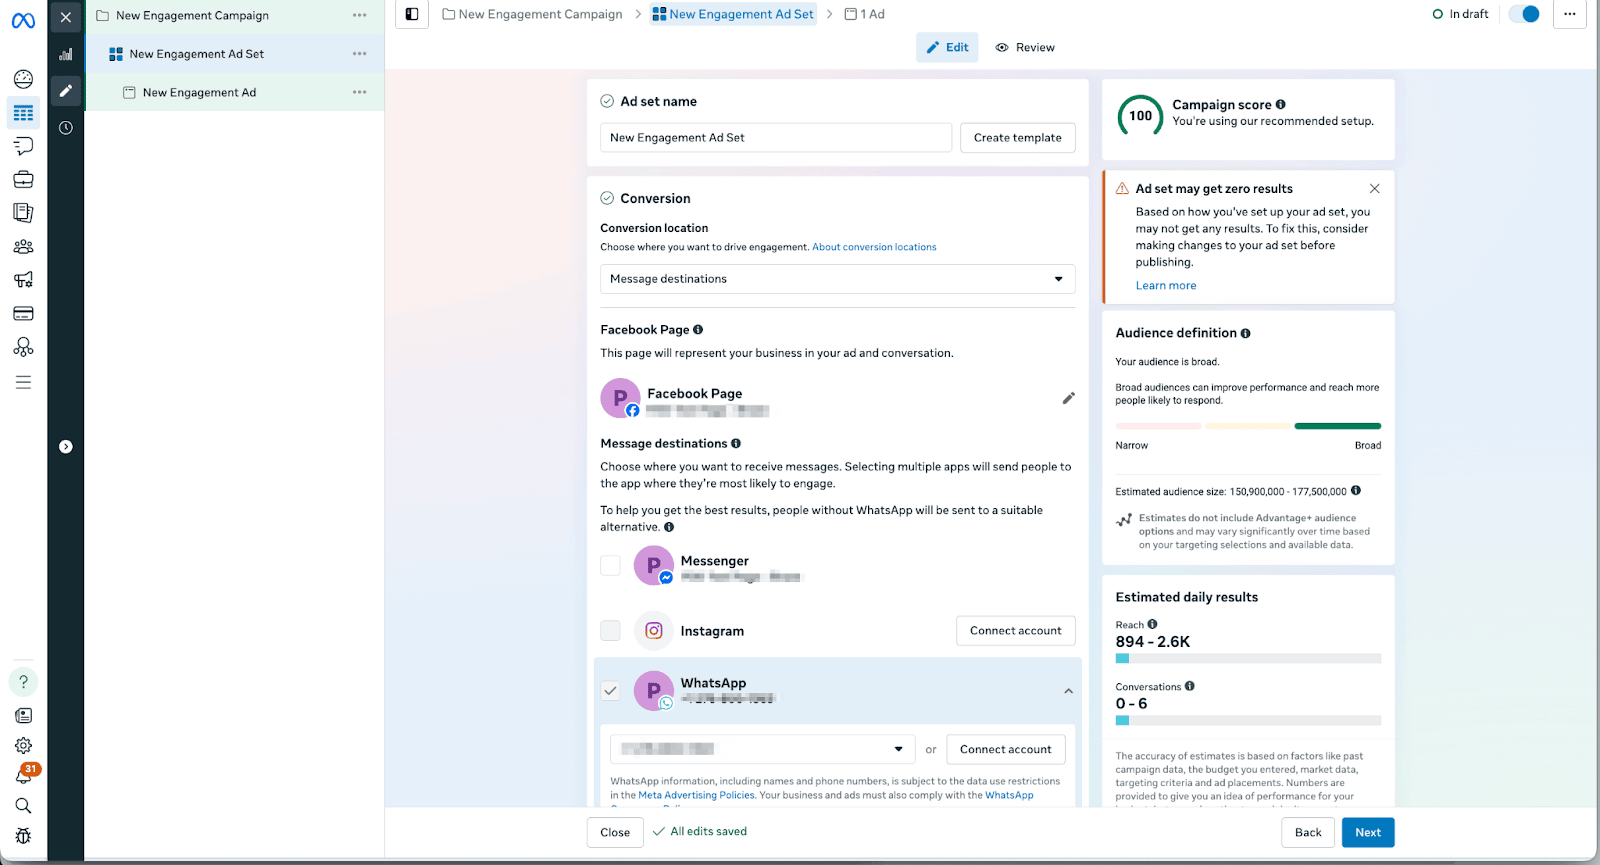Click the pencil icon beside Facebook Page
1600x865 pixels.
click(1068, 398)
